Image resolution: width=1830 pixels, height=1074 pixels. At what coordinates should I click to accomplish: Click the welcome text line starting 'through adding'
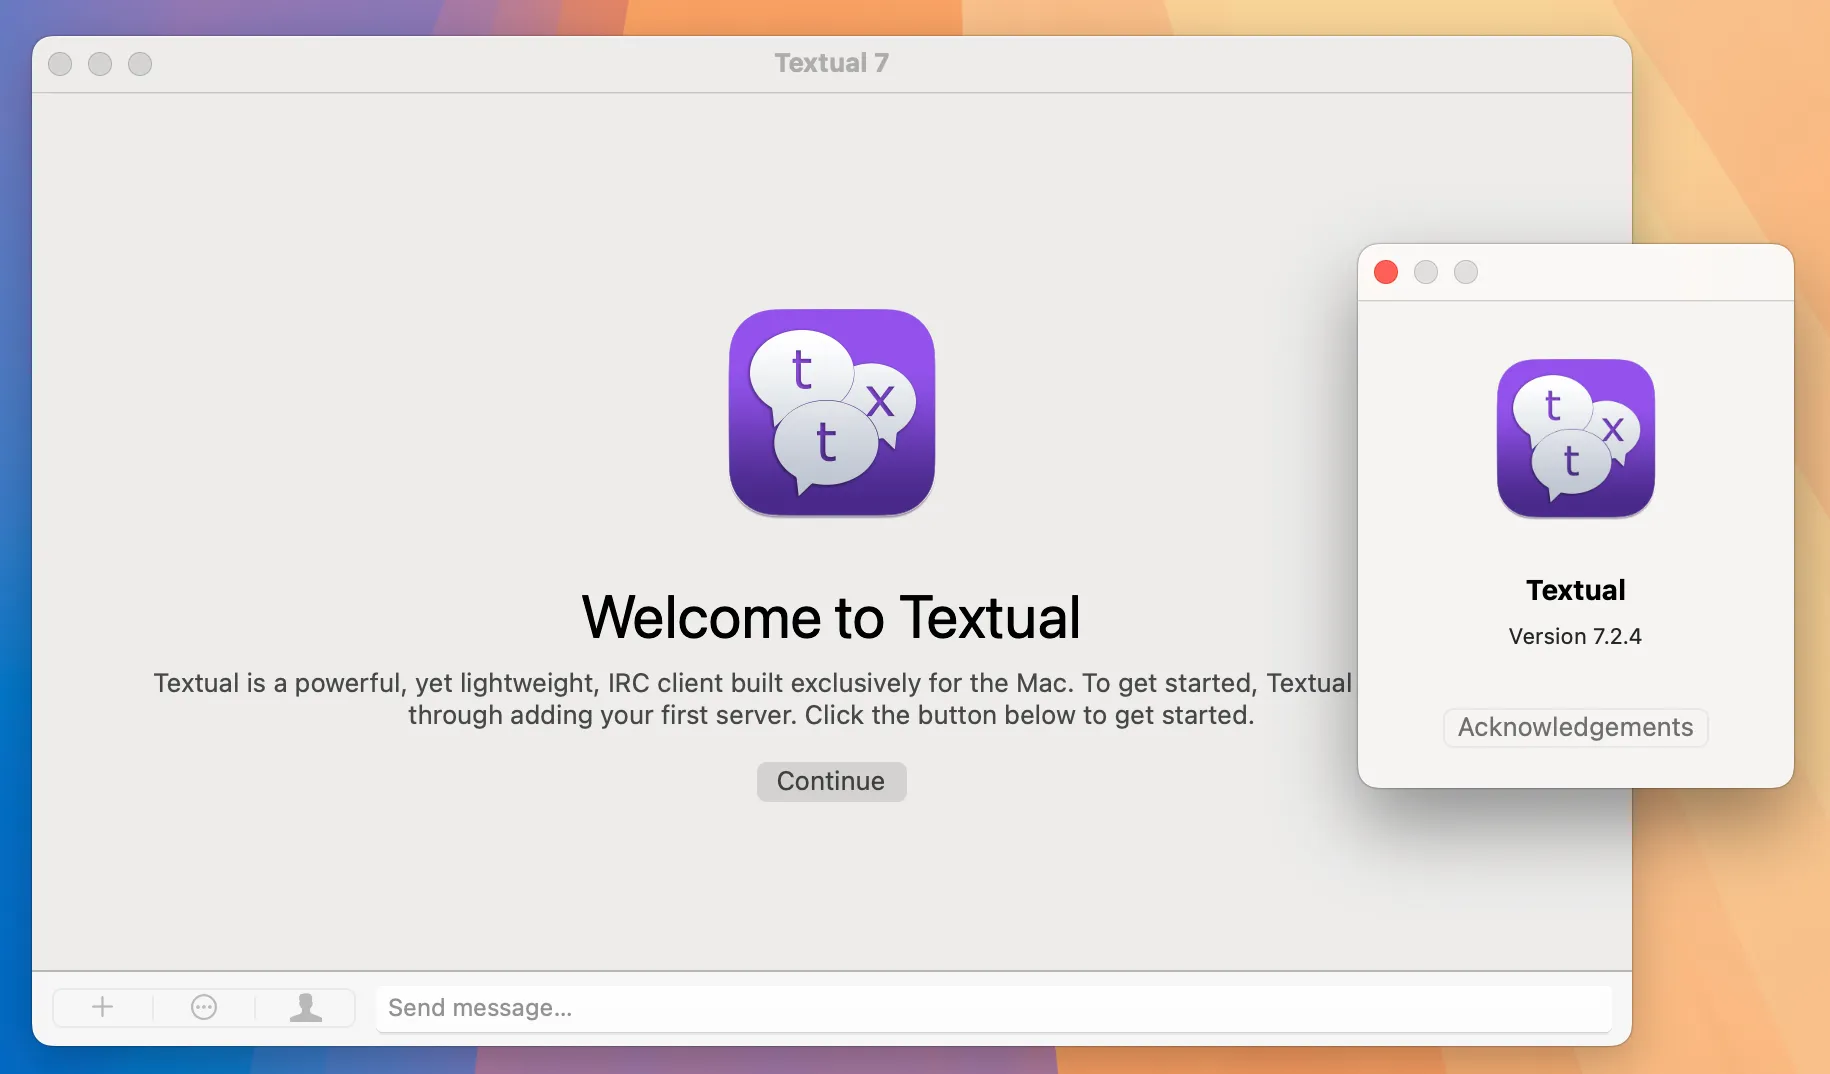point(831,715)
